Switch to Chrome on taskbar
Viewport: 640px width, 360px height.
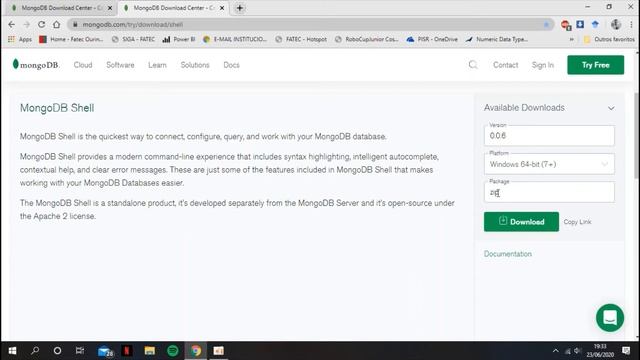tap(196, 351)
